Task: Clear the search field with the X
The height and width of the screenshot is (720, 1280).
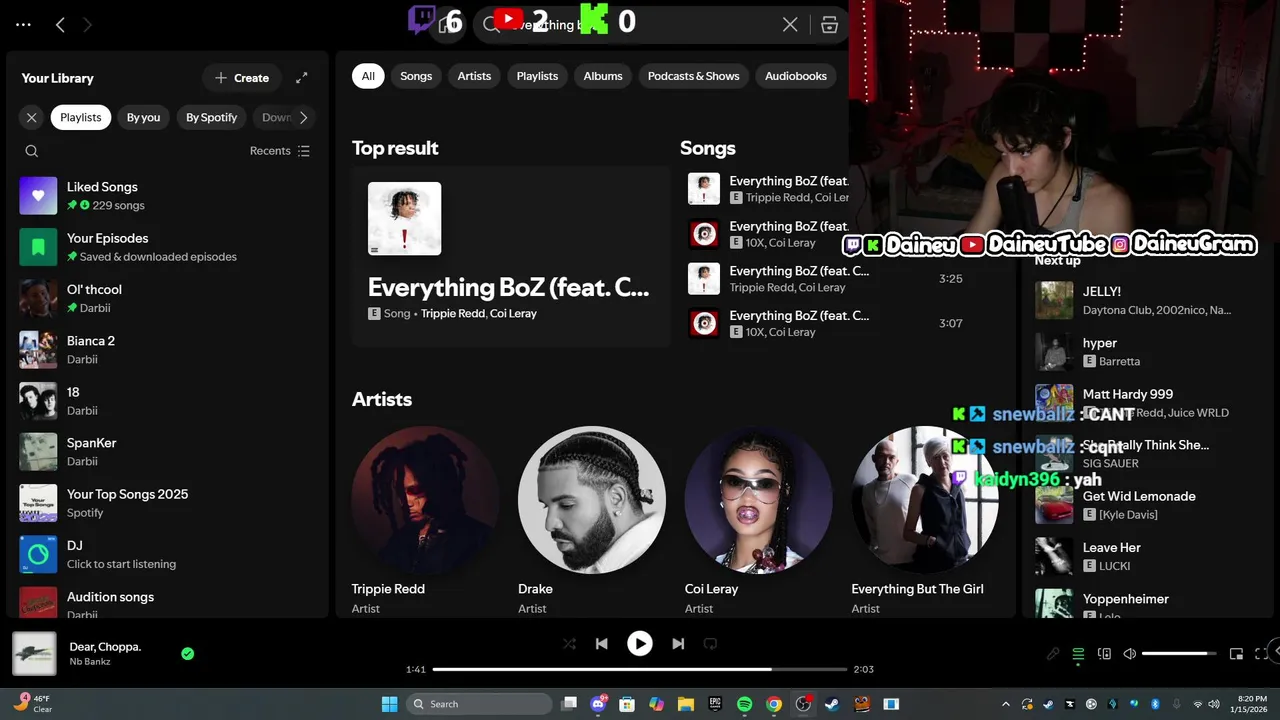Action: (790, 24)
